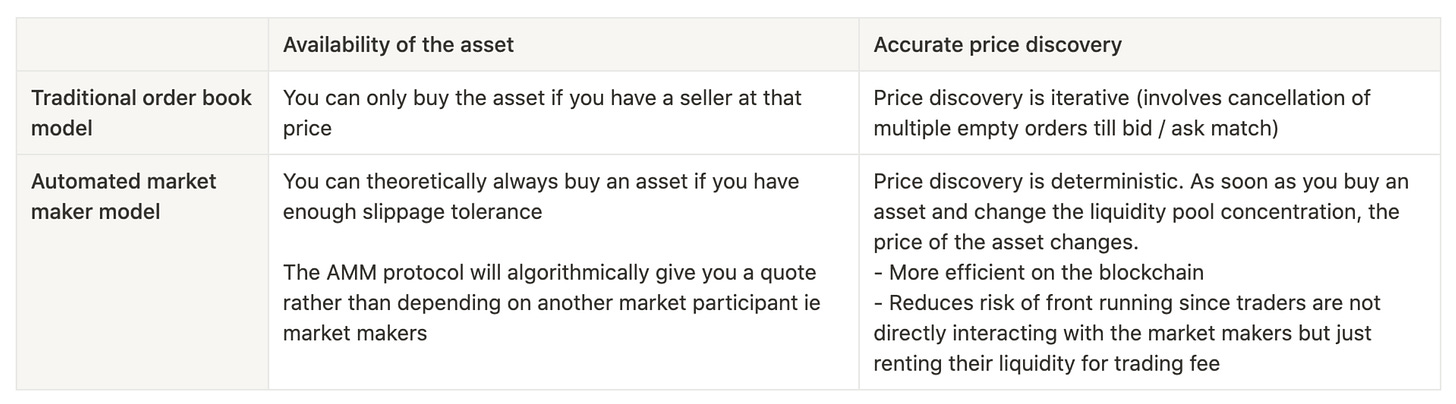
Task: Click the 'price of the asset changes' line
Action: pos(1006,242)
